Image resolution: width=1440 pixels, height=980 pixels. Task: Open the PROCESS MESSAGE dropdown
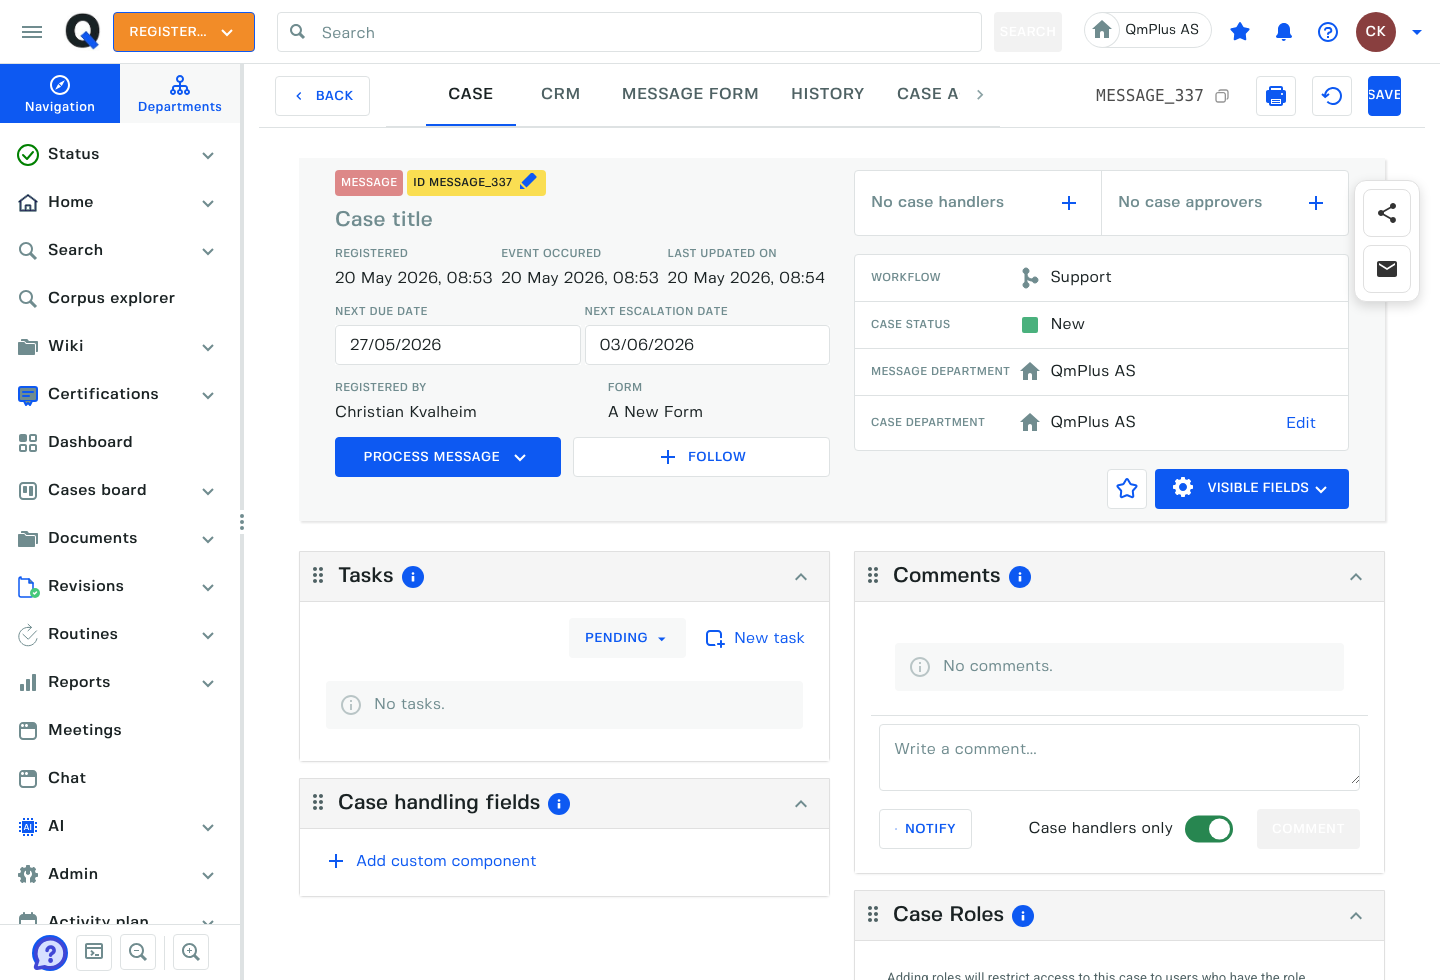click(x=448, y=457)
